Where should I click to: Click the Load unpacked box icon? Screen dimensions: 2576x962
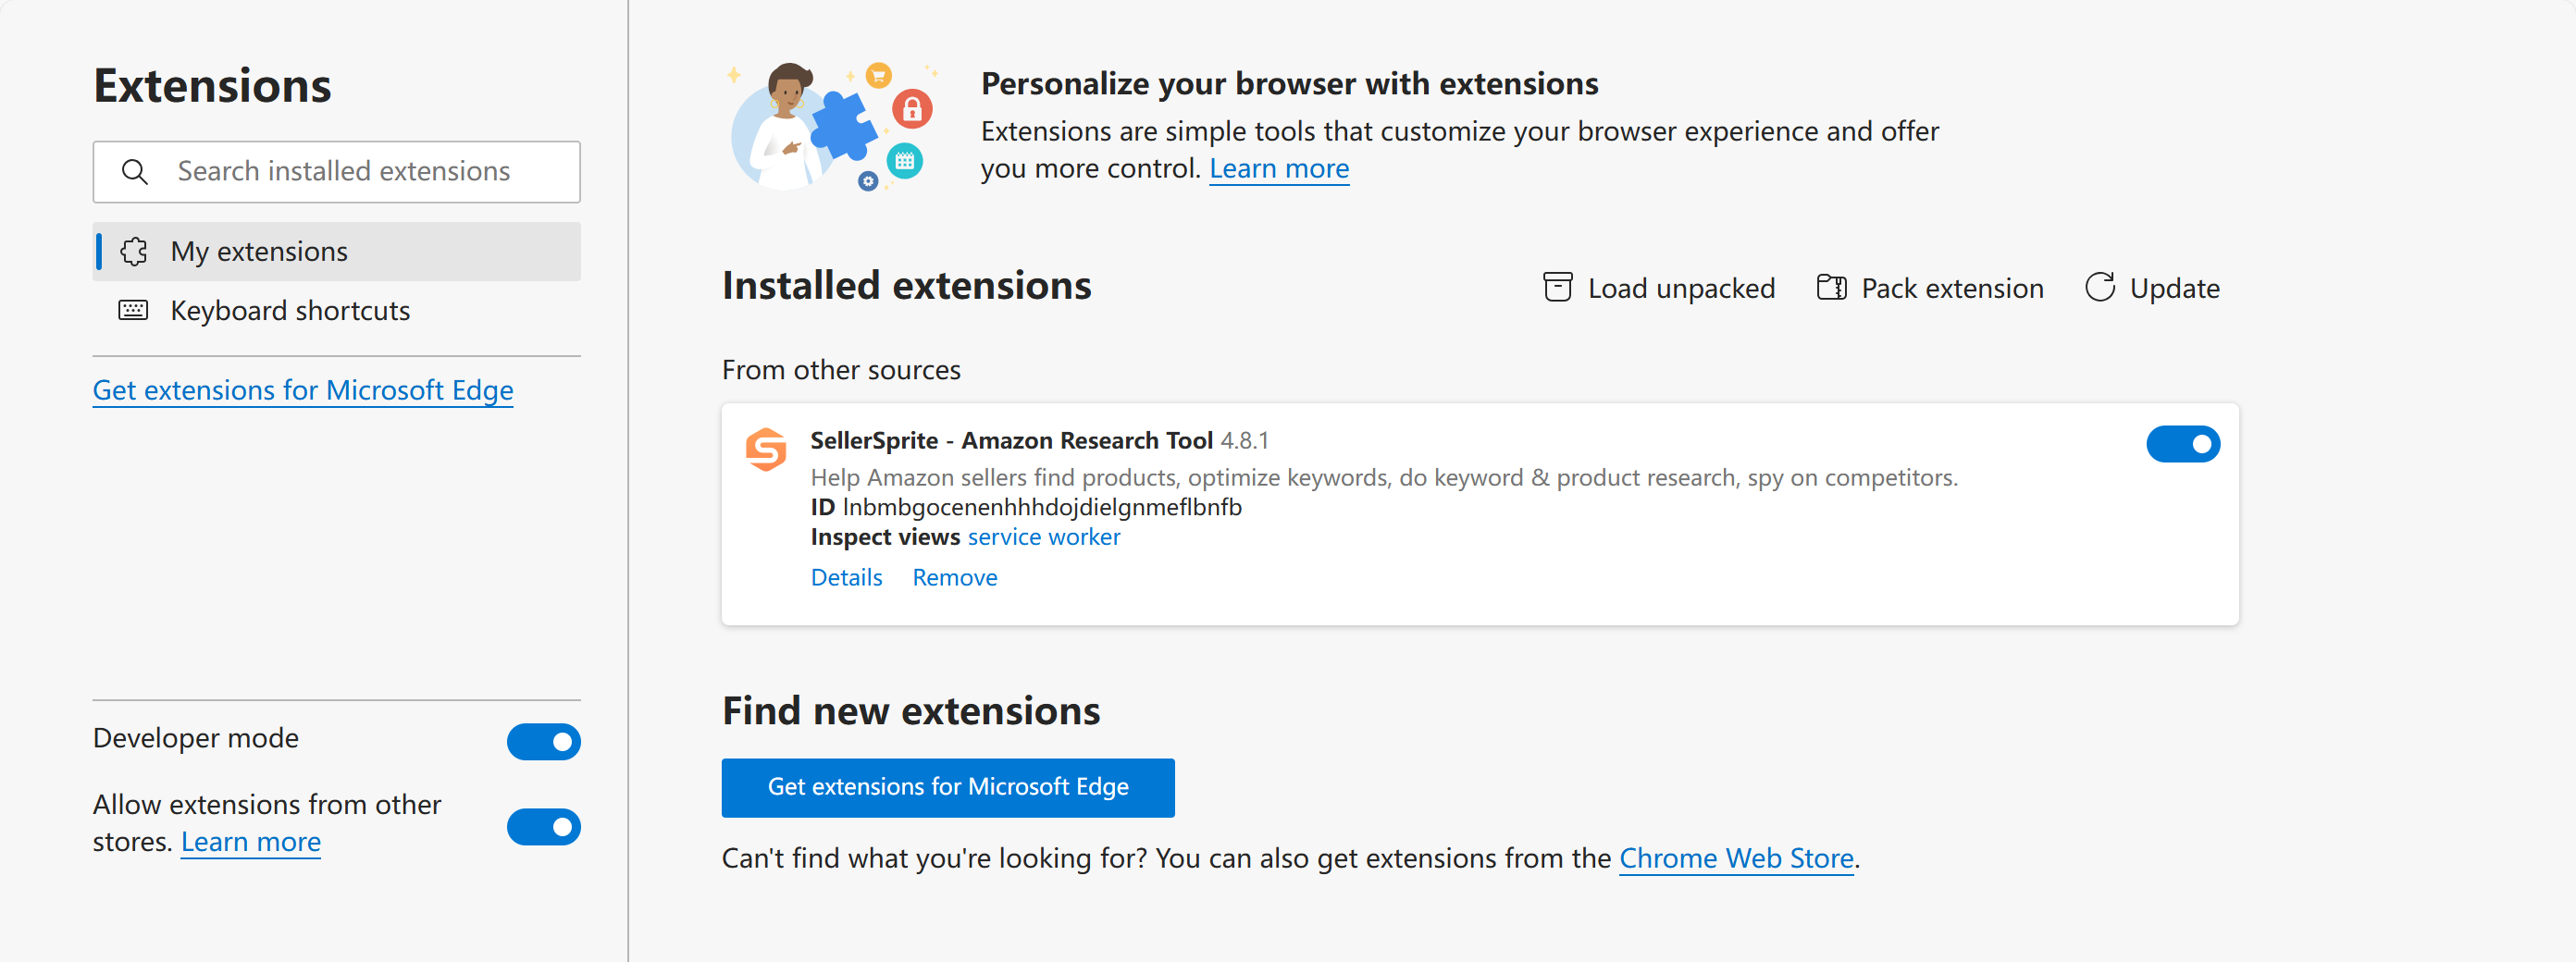(1557, 288)
